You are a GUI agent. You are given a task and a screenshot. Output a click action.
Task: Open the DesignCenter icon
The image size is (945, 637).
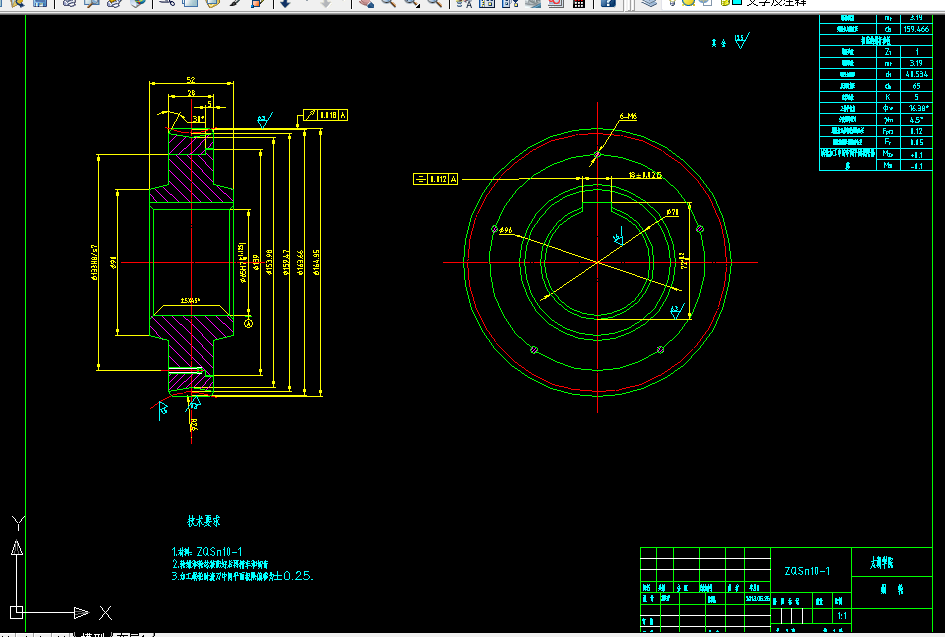pyautogui.click(x=486, y=3)
